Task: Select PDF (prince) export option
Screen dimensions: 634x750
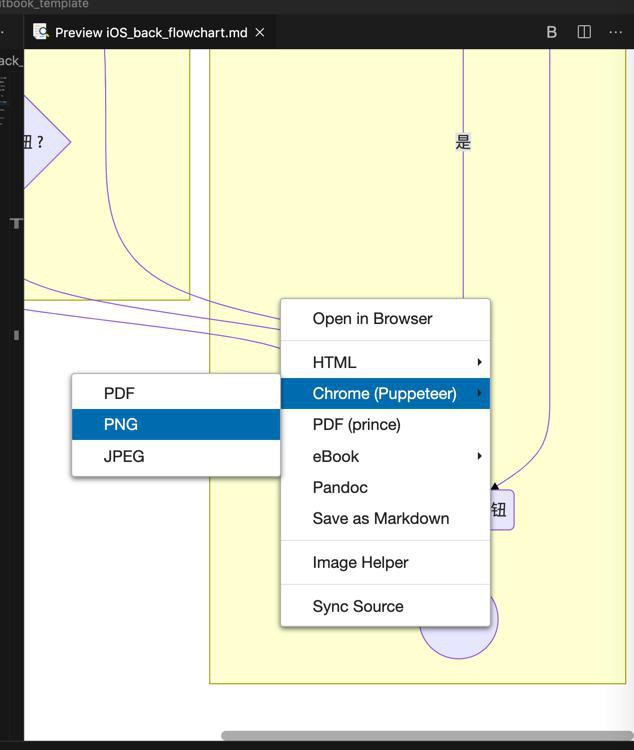Action: point(356,425)
